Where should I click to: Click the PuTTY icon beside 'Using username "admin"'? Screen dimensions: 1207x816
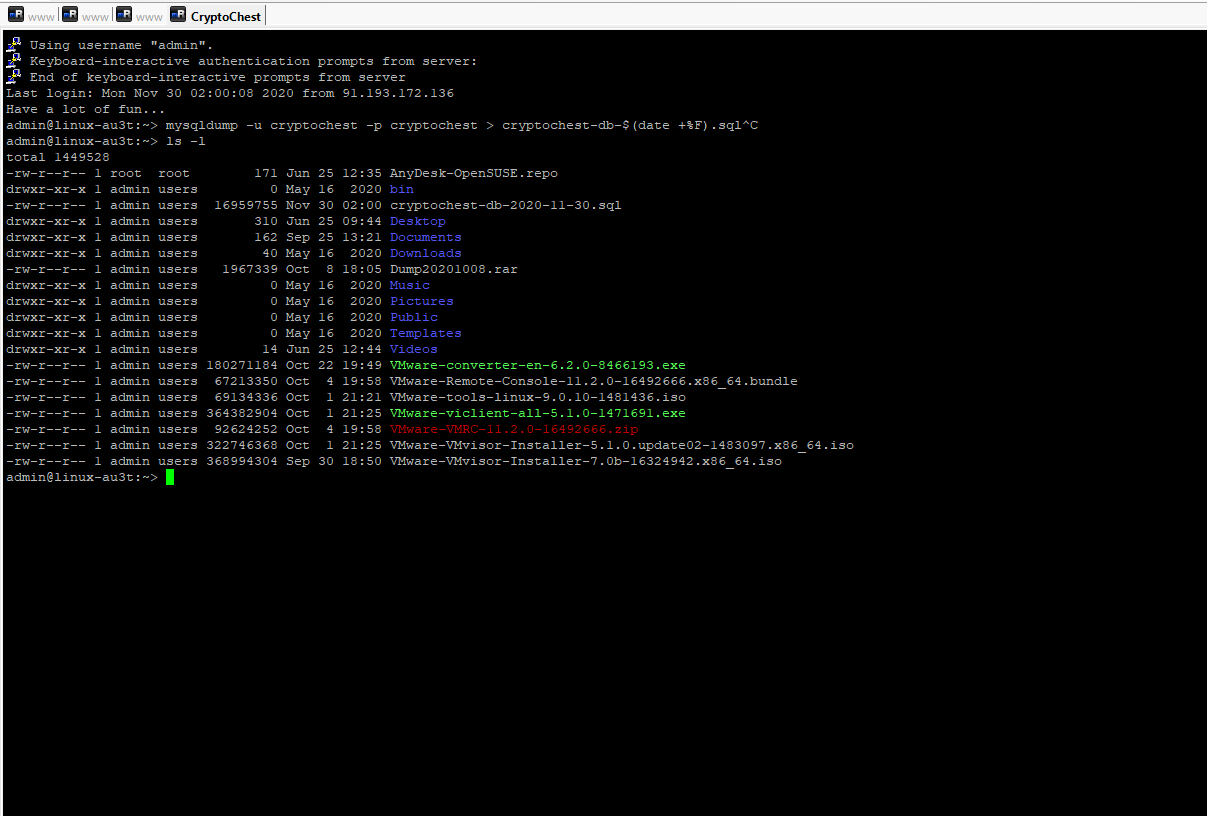(x=13, y=44)
